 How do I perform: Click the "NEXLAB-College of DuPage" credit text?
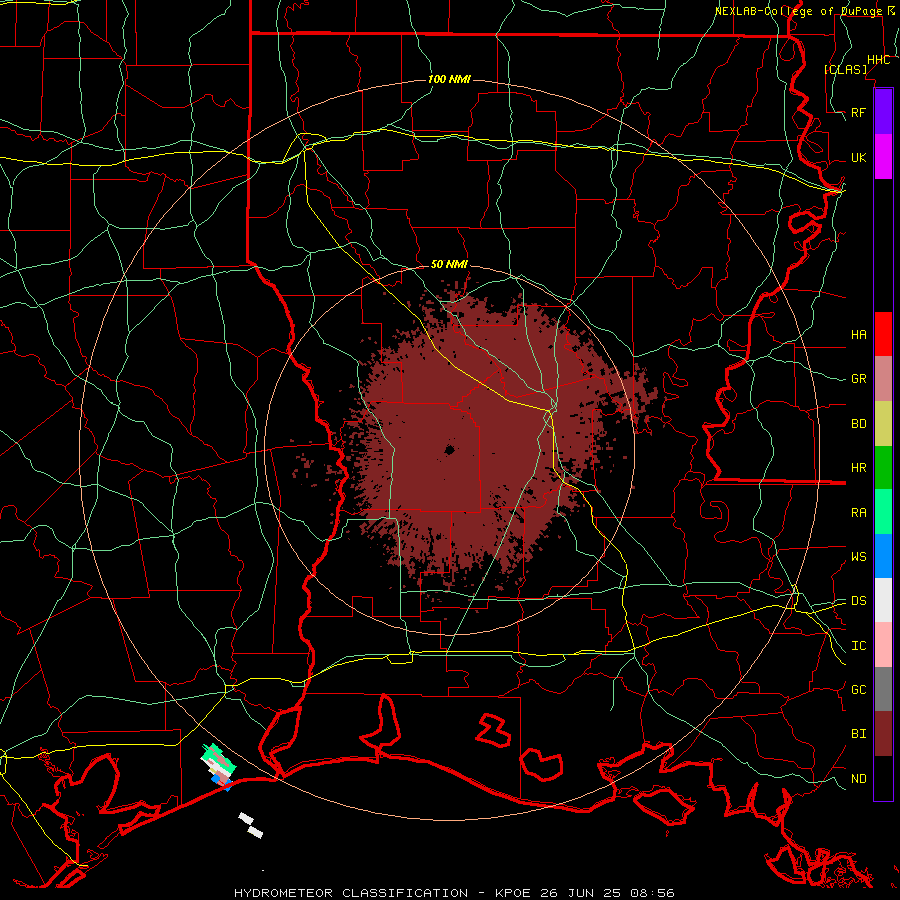point(798,11)
